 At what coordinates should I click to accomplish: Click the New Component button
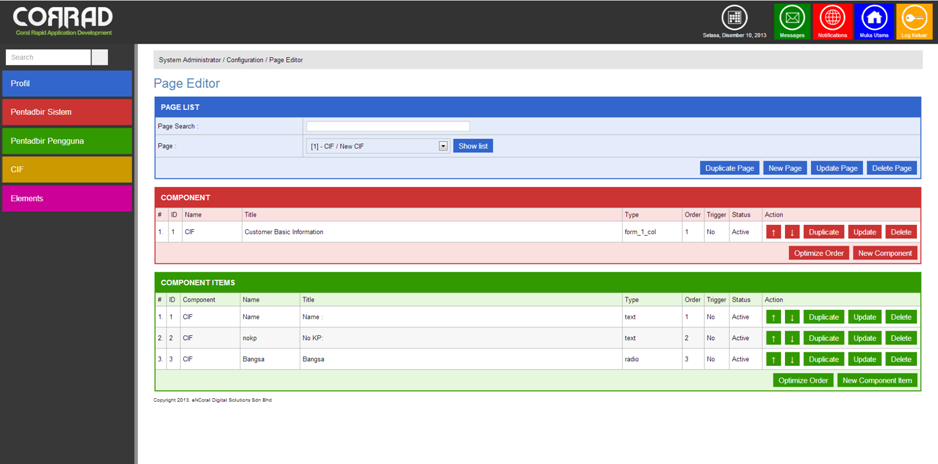(x=884, y=253)
